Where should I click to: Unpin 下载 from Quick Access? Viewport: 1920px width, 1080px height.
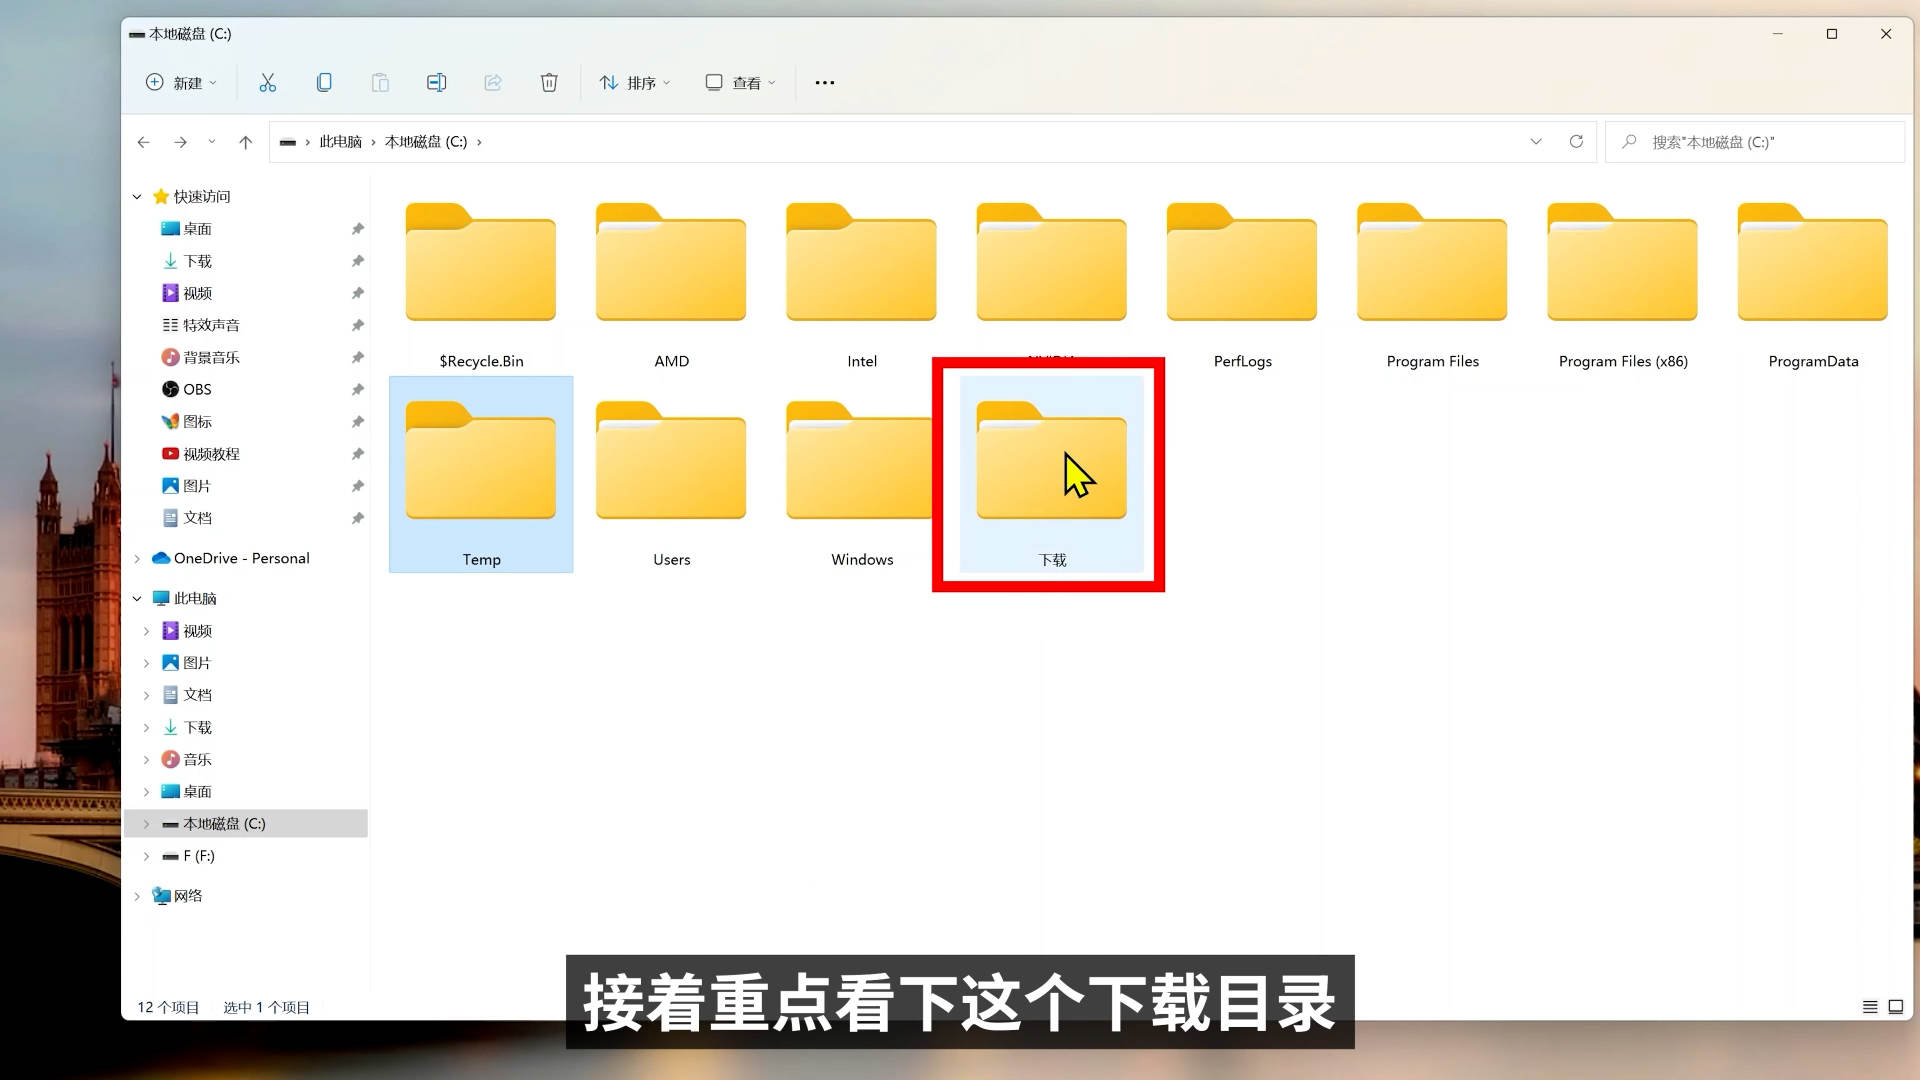357,261
